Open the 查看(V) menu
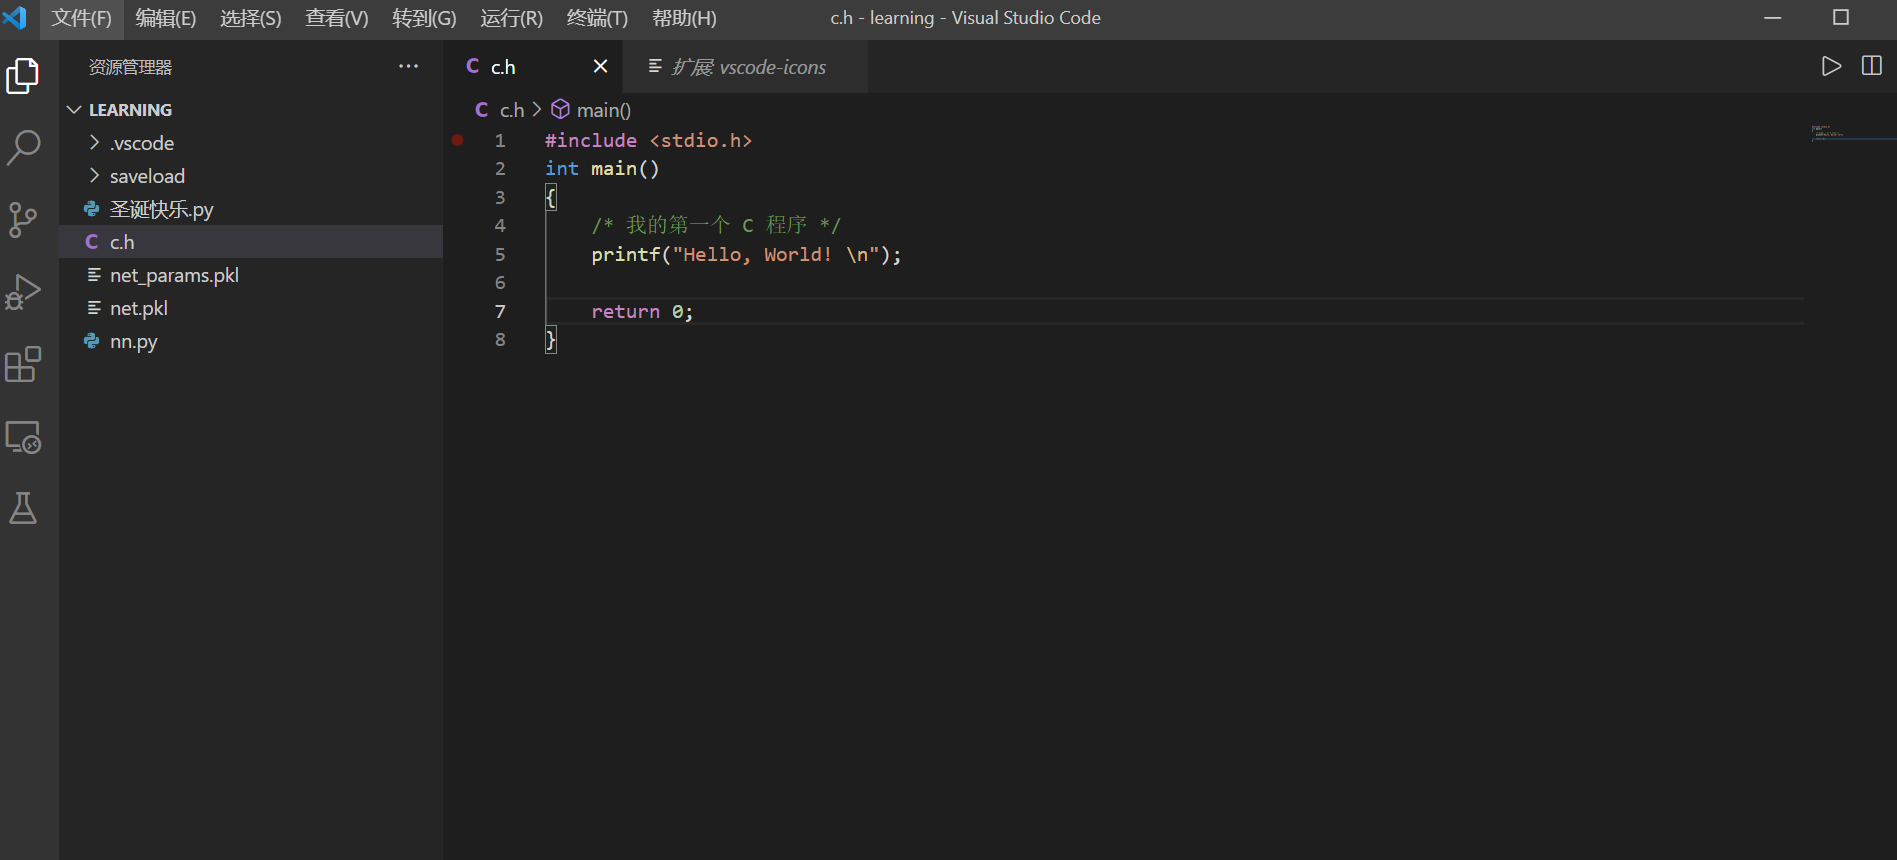 coord(337,18)
